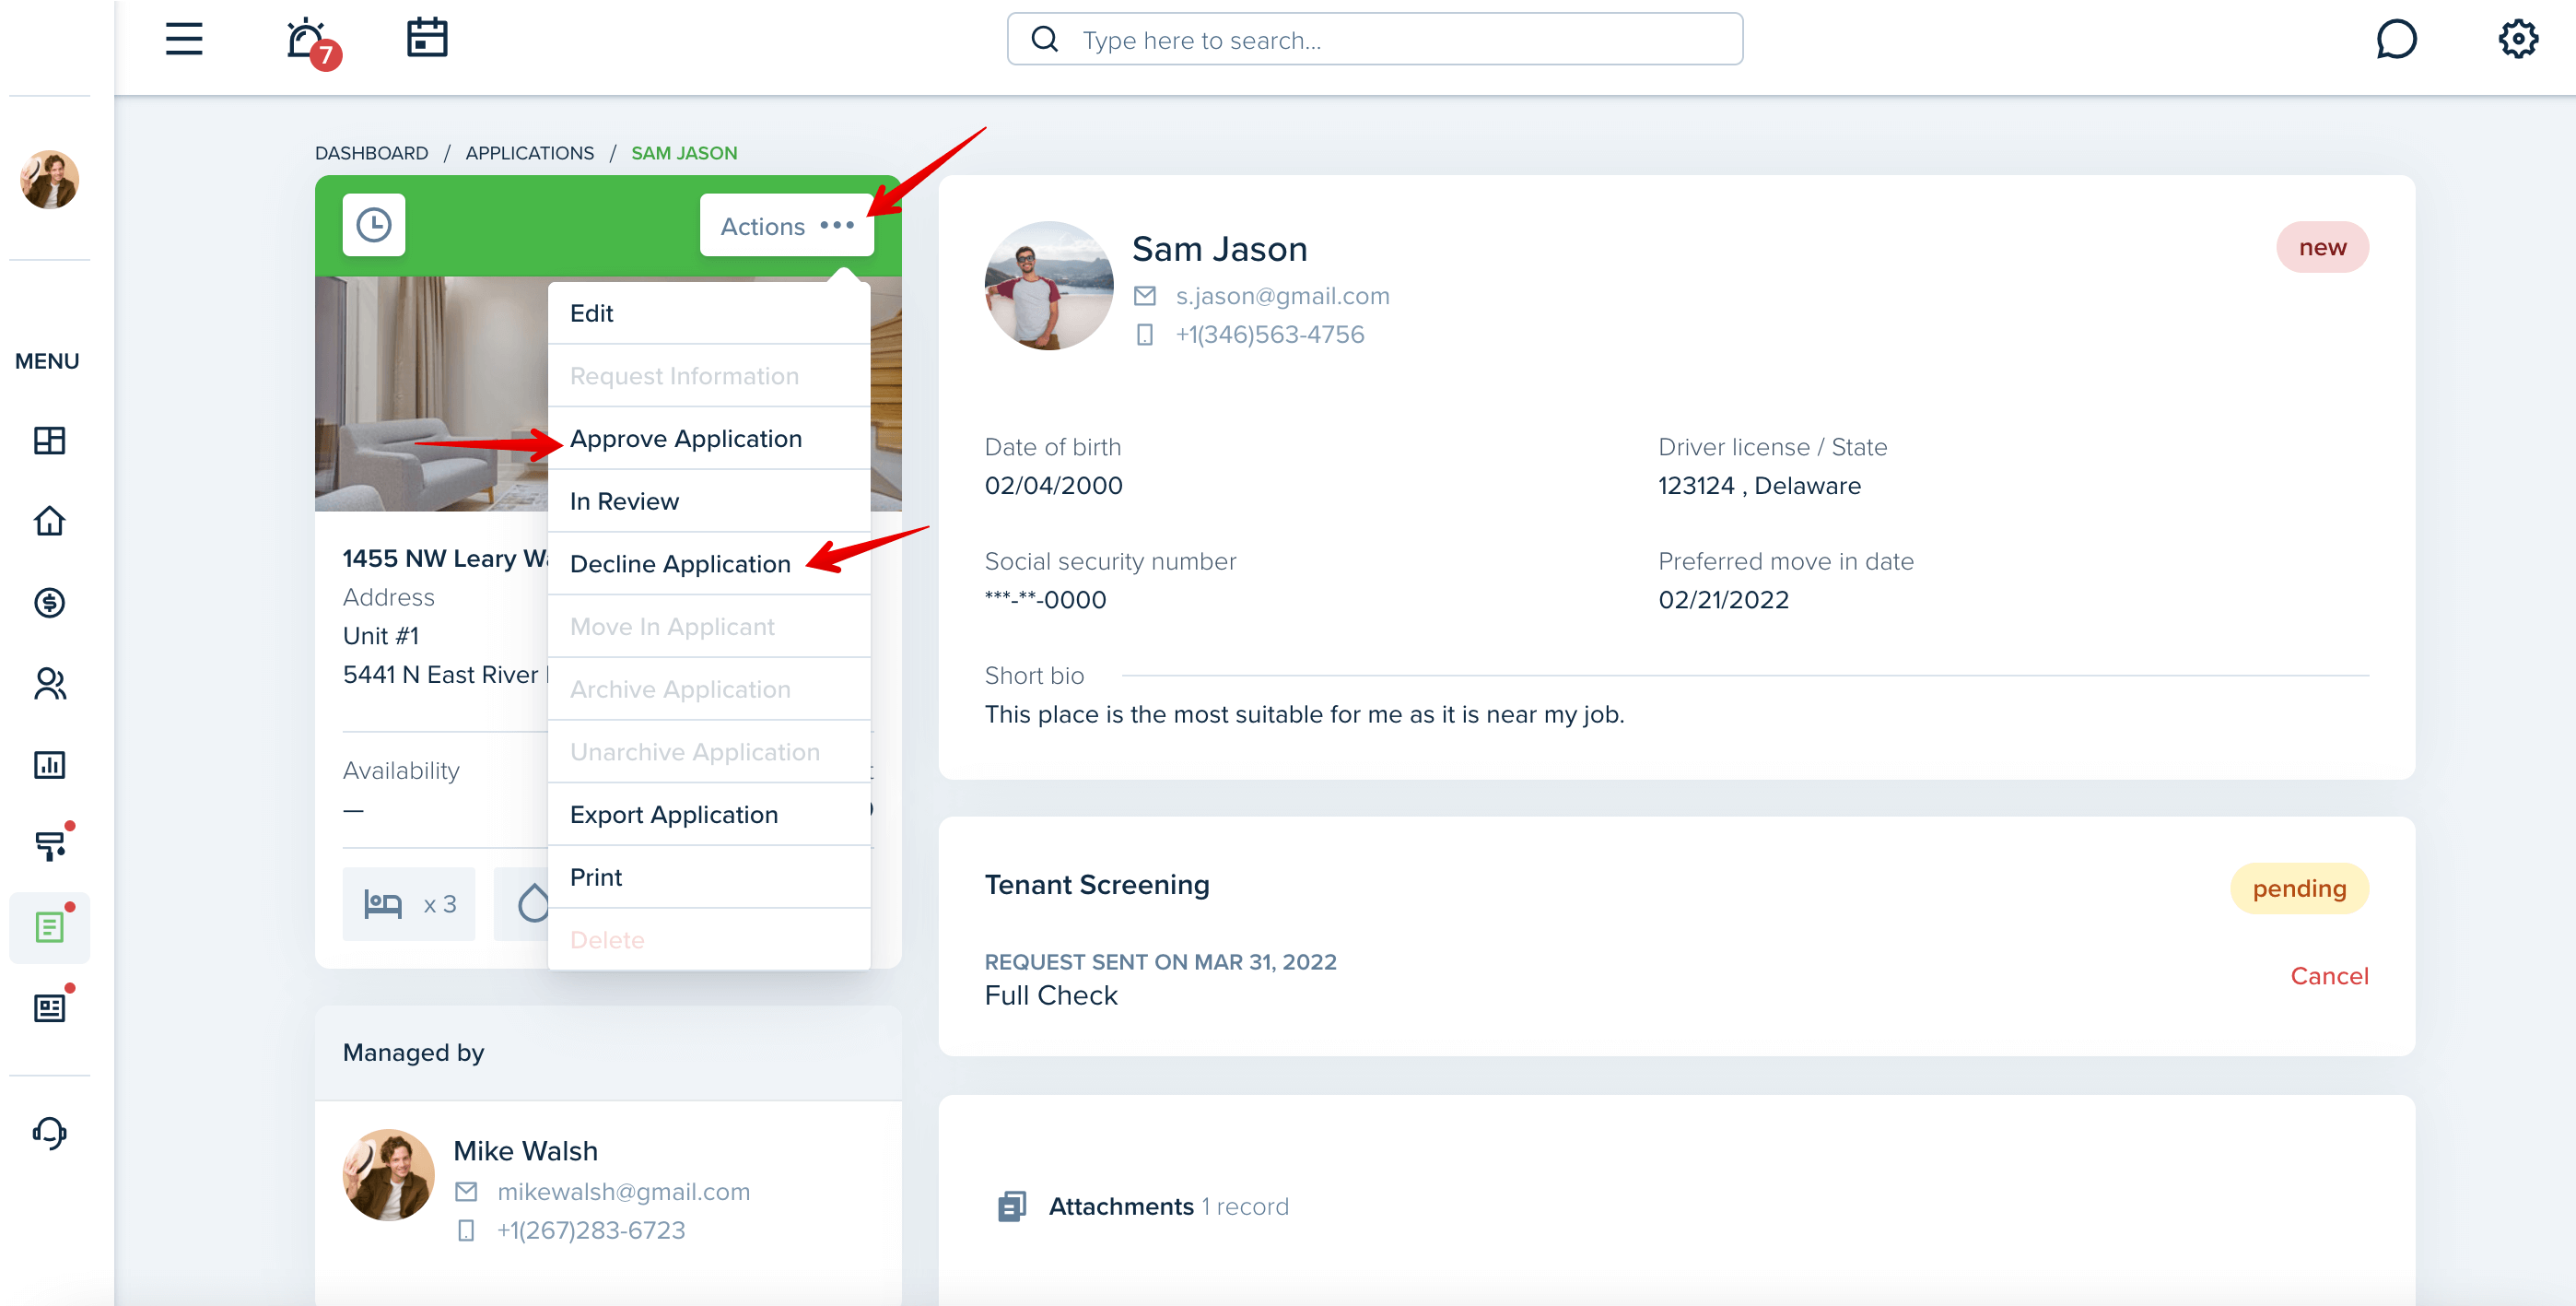Open accounting dollar icon in sidebar
The height and width of the screenshot is (1306, 2576).
click(49, 602)
